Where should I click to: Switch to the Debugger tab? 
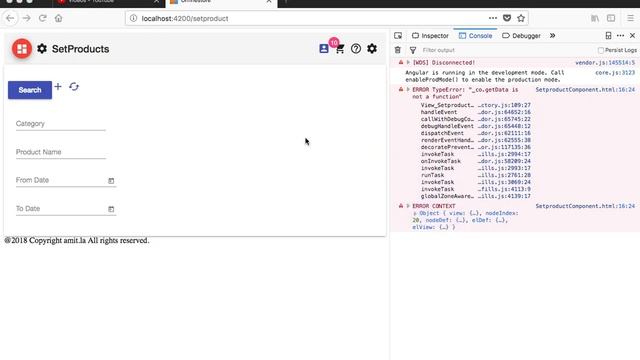[521, 36]
